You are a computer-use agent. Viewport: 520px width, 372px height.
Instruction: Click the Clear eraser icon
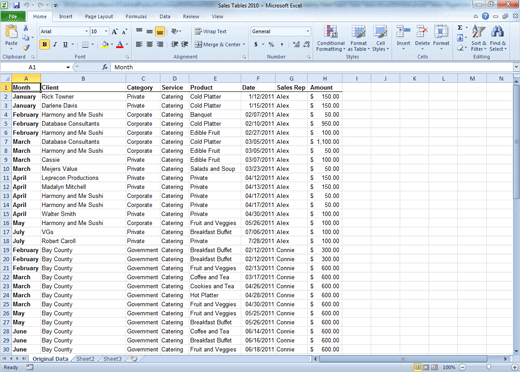[x=460, y=48]
